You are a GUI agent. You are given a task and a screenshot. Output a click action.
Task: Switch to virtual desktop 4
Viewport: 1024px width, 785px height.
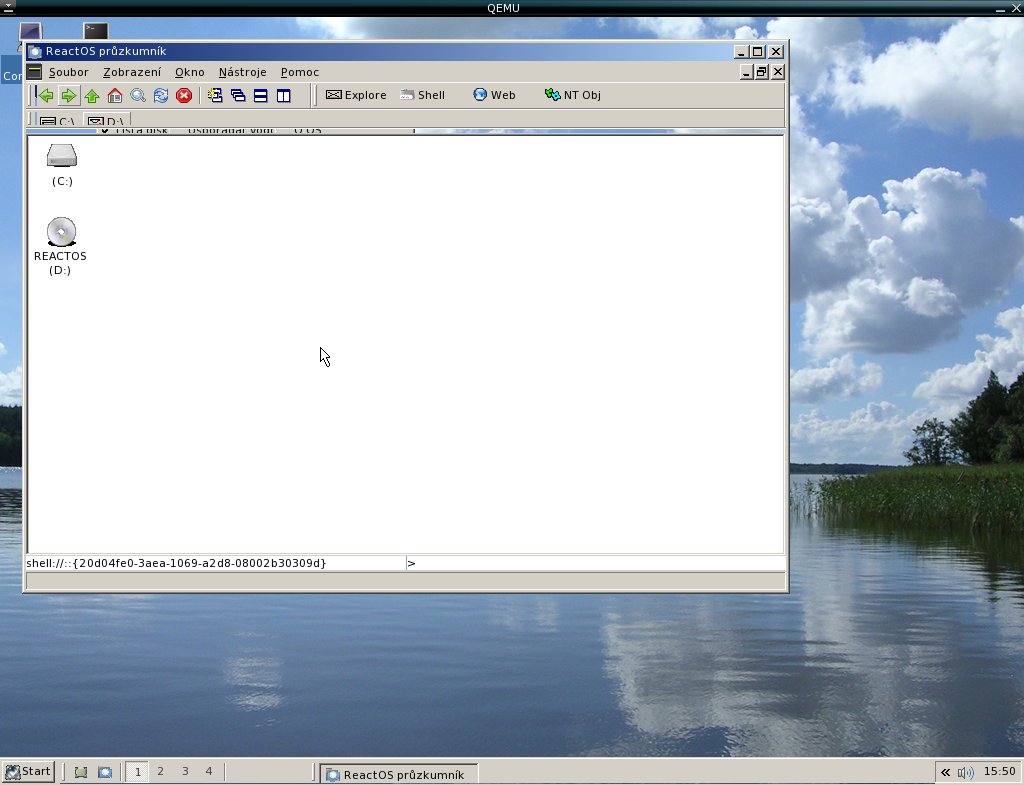(209, 771)
